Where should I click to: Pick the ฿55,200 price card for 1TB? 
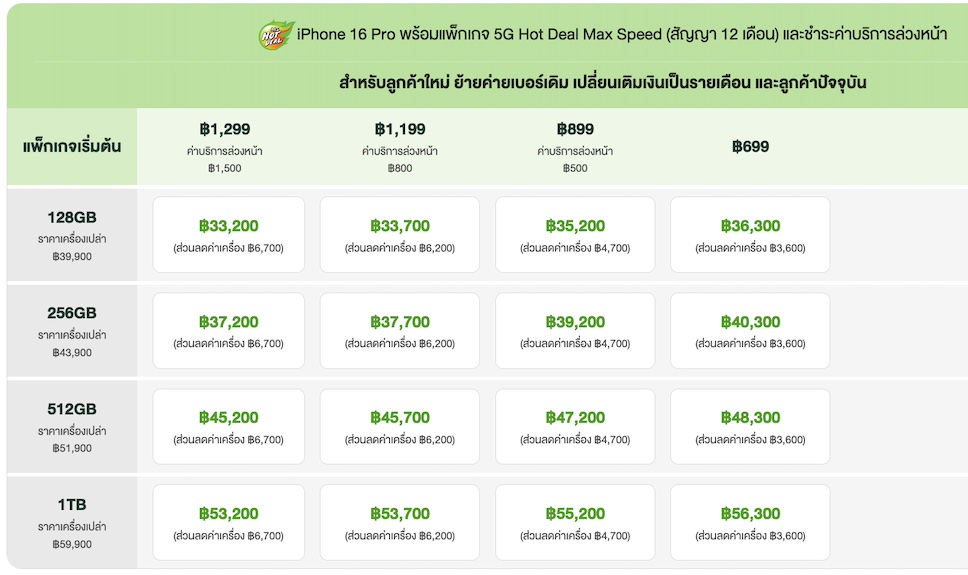pyautogui.click(x=575, y=523)
